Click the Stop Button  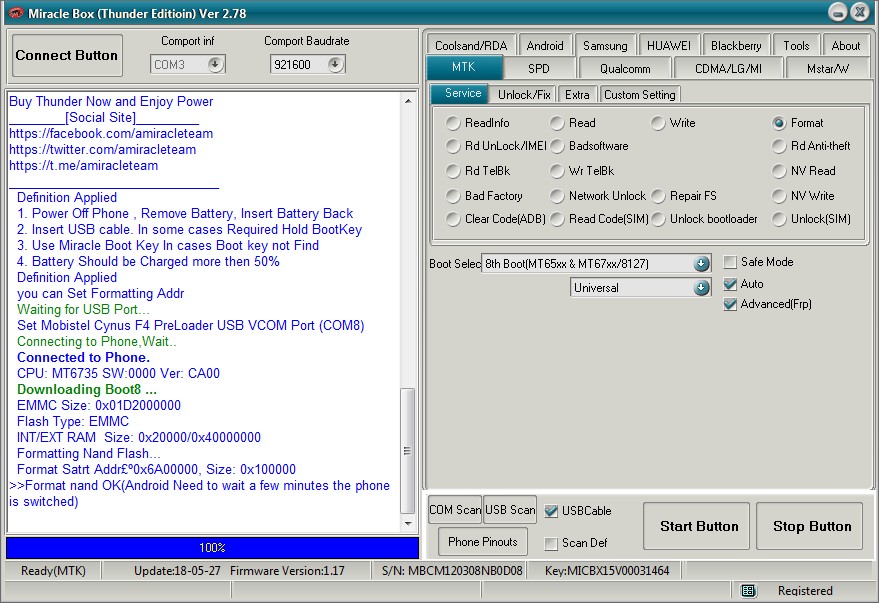click(809, 526)
